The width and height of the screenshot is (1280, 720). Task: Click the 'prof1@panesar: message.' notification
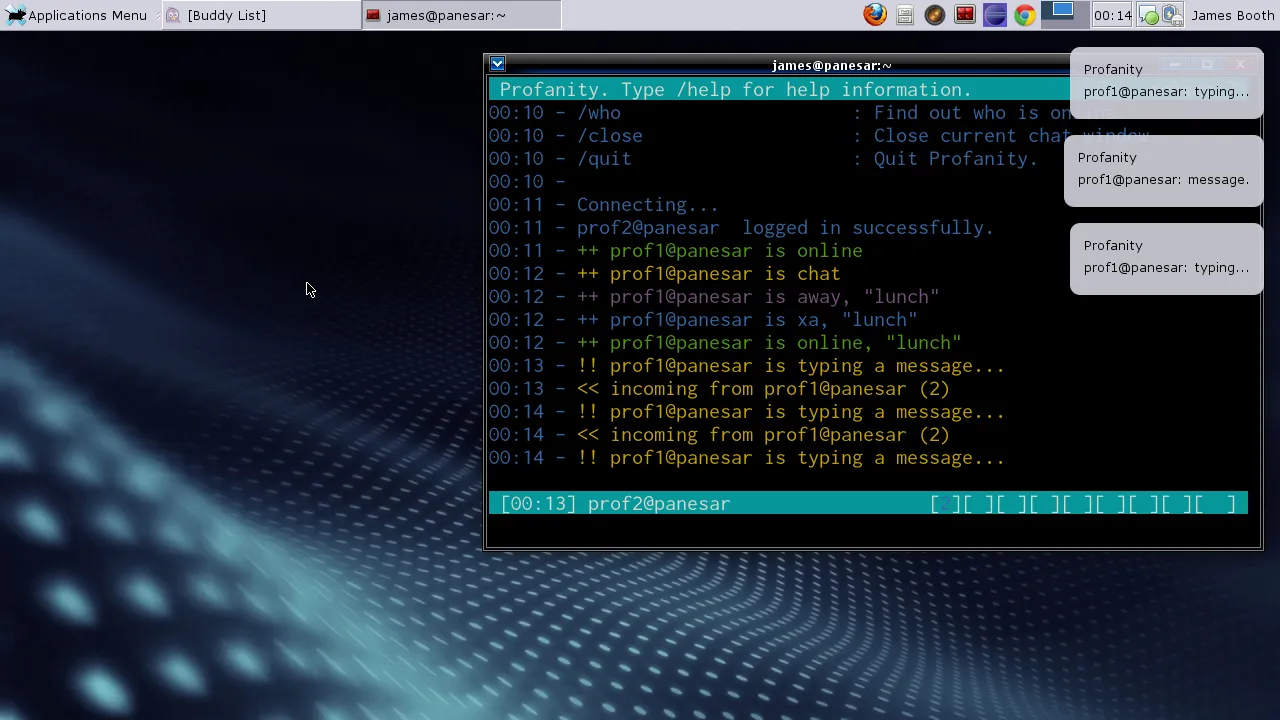(x=1163, y=169)
